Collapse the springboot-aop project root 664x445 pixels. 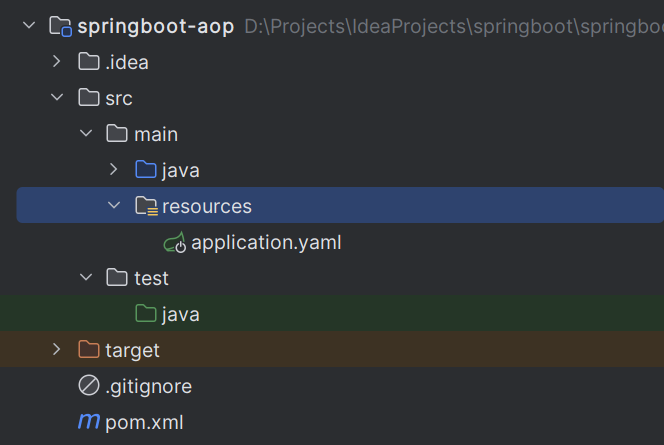29,25
